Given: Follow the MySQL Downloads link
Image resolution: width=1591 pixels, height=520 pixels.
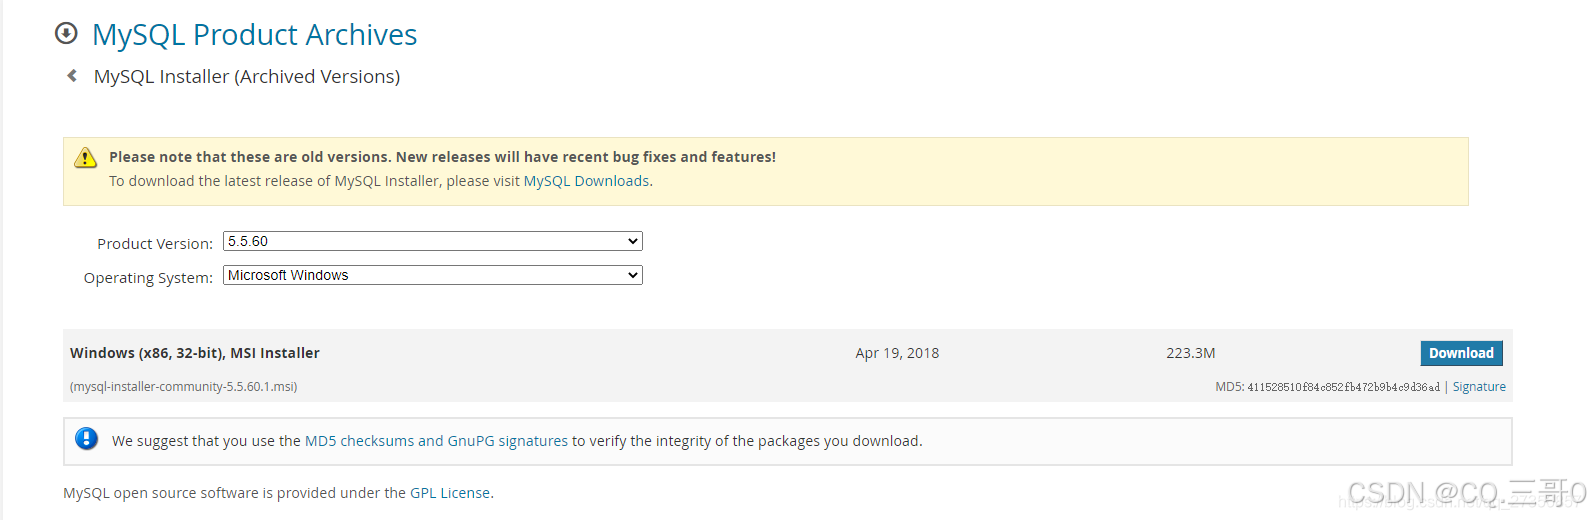Looking at the screenshot, I should pyautogui.click(x=586, y=181).
